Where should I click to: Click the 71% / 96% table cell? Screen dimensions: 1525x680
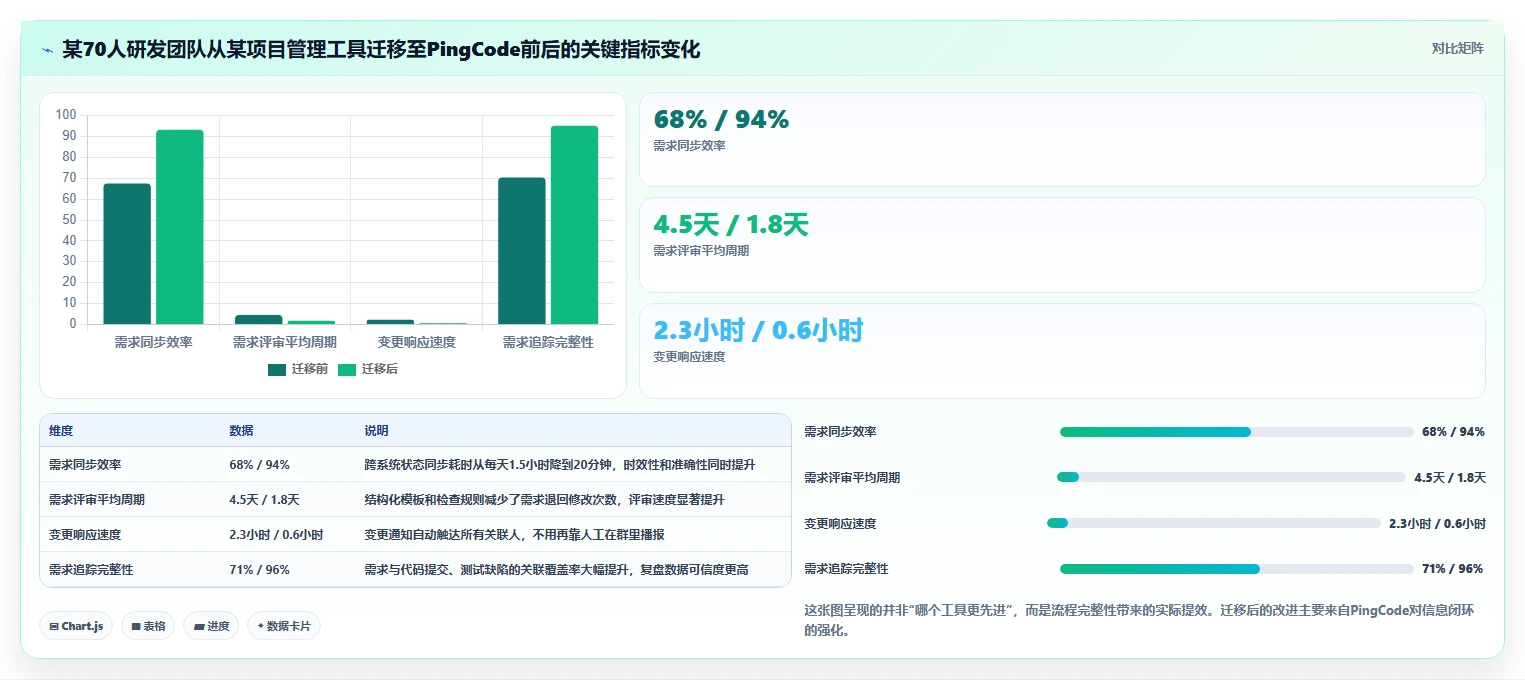coord(259,570)
